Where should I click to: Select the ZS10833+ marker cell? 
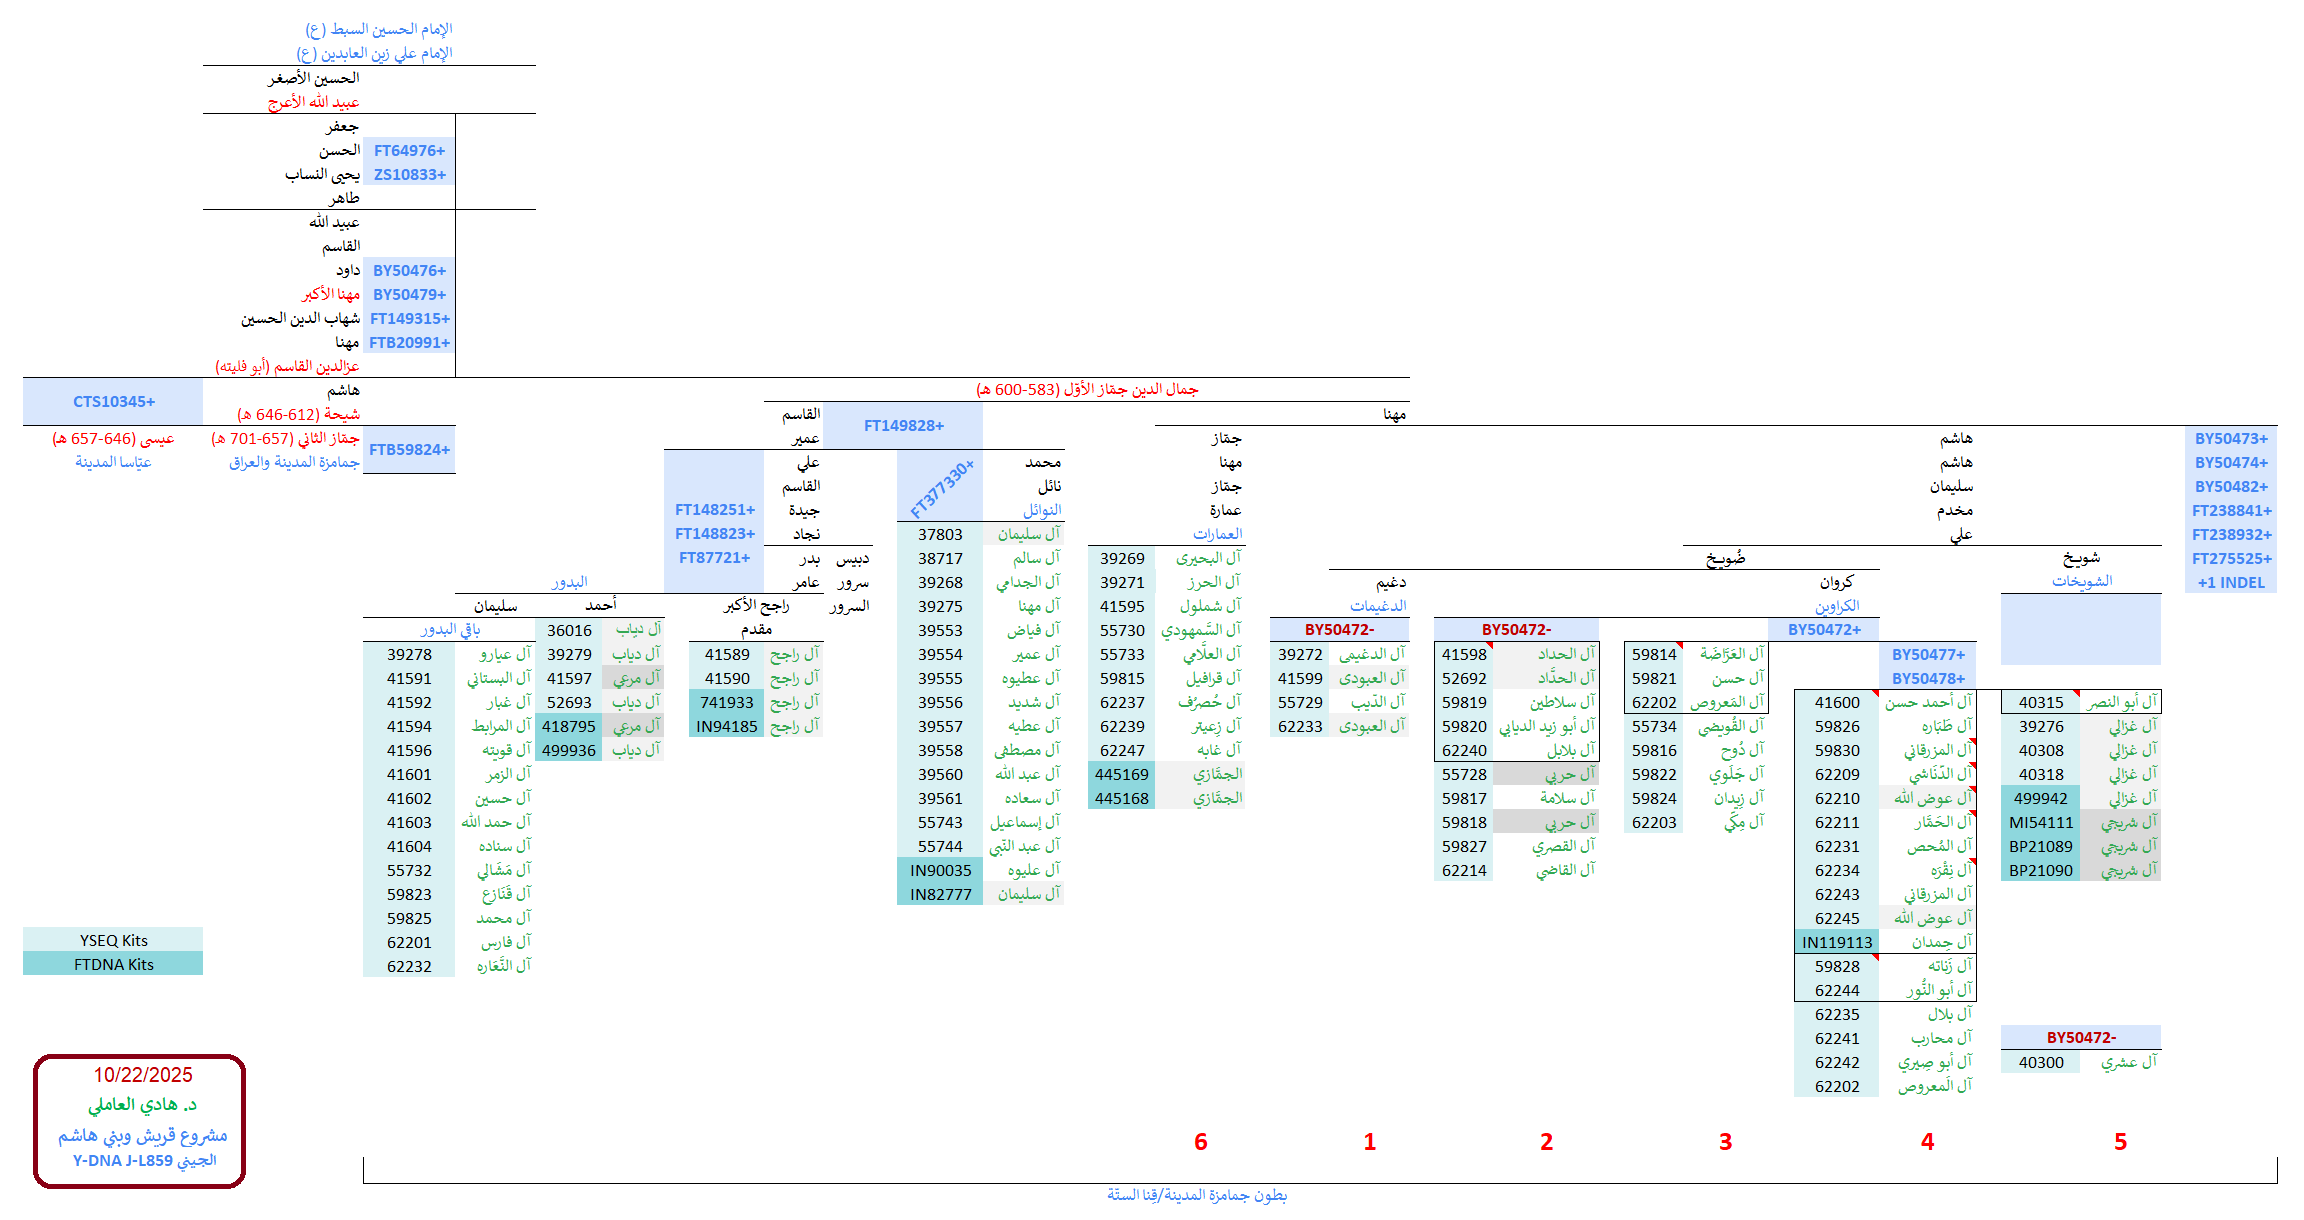[x=409, y=175]
